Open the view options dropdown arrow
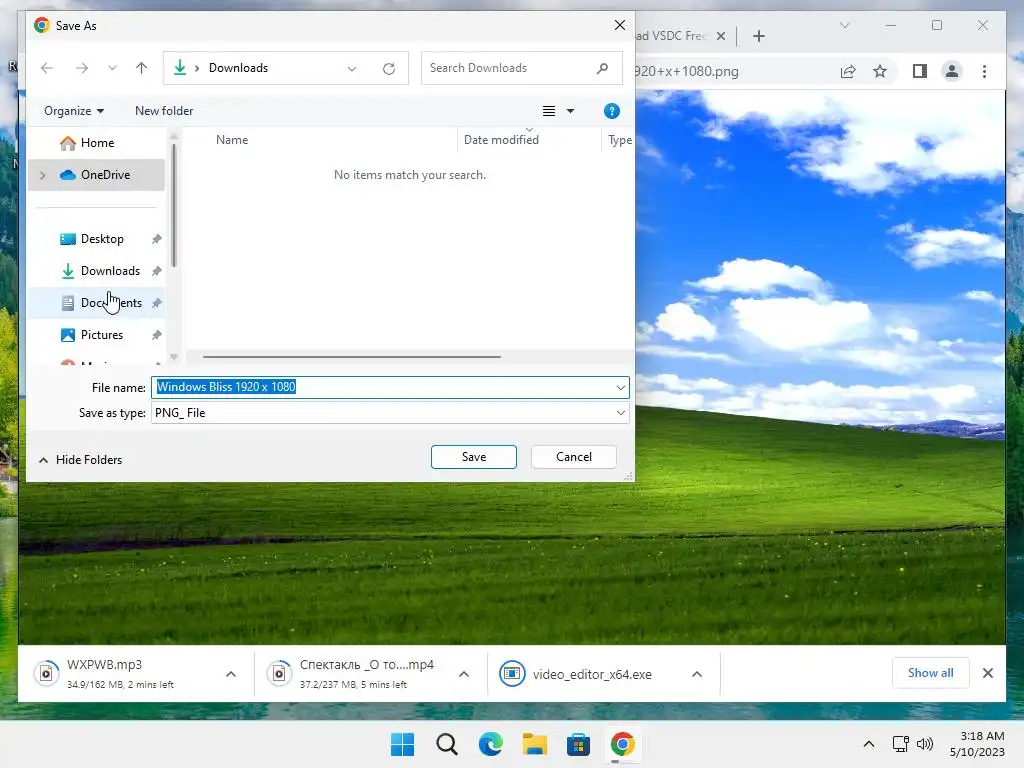This screenshot has height=768, width=1024. click(x=570, y=111)
